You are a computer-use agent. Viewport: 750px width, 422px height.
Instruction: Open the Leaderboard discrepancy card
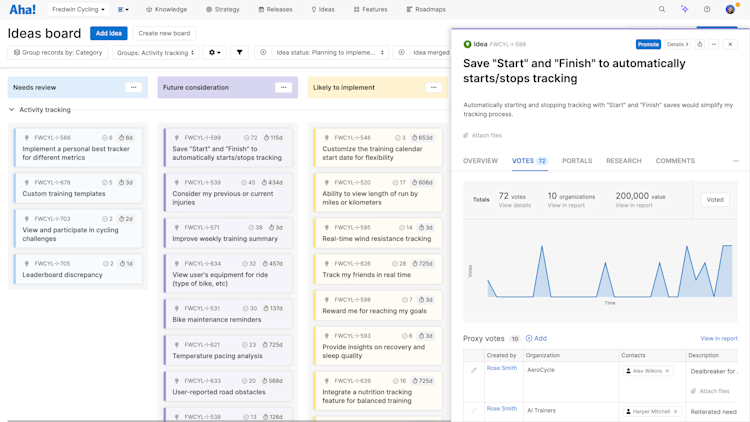point(78,269)
